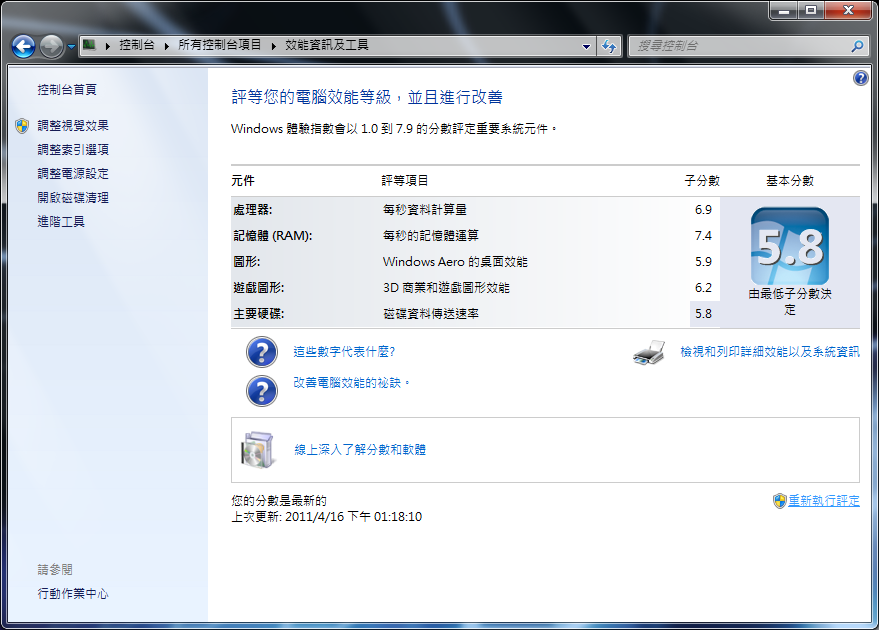Select the 所有控制台項目 breadcrumb
The height and width of the screenshot is (630, 879).
click(x=220, y=45)
